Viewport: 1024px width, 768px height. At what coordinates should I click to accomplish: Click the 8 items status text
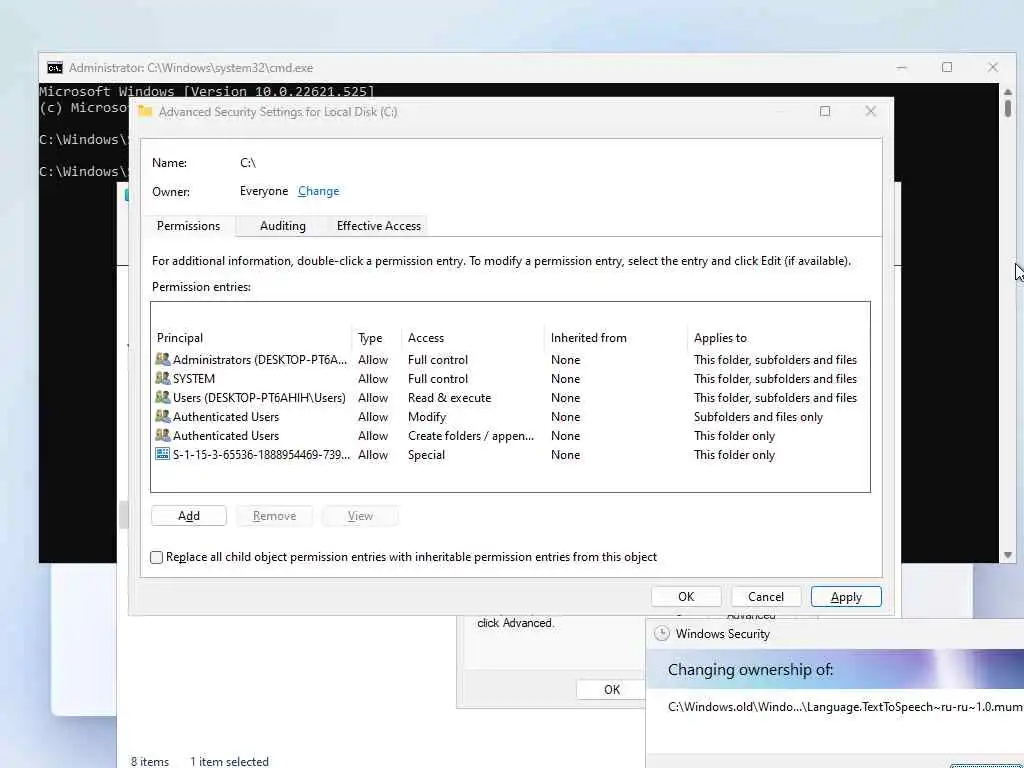tap(150, 761)
